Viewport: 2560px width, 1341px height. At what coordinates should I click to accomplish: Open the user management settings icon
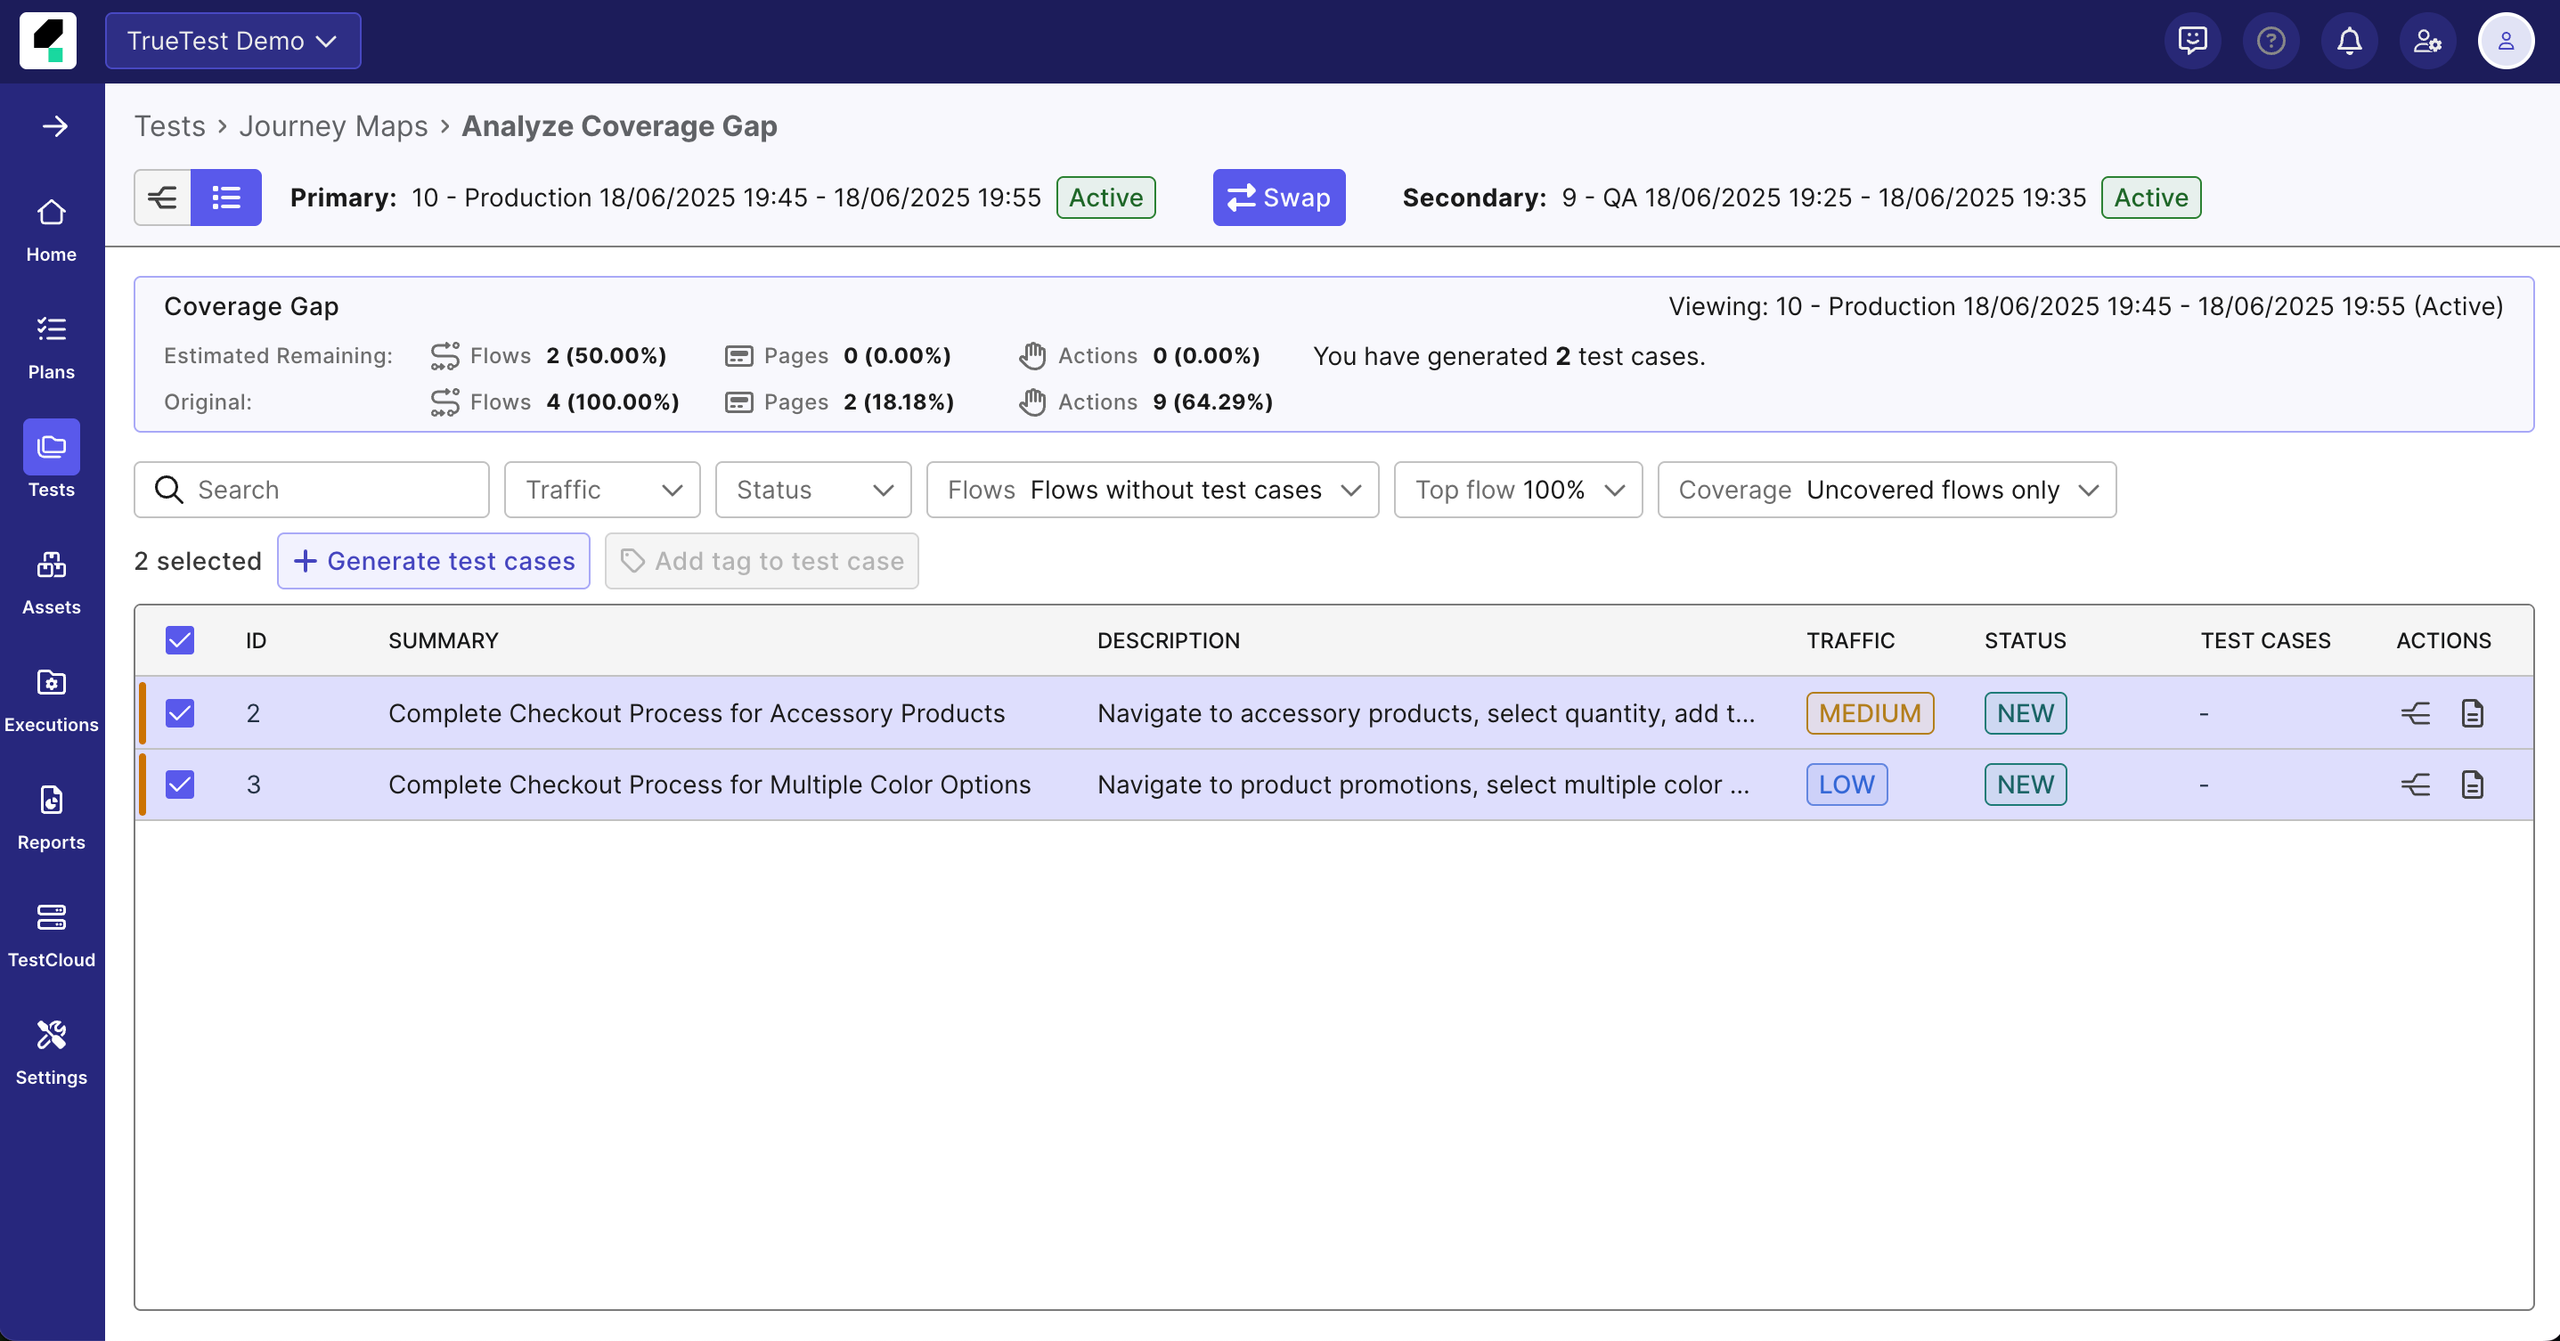pyautogui.click(x=2428, y=41)
